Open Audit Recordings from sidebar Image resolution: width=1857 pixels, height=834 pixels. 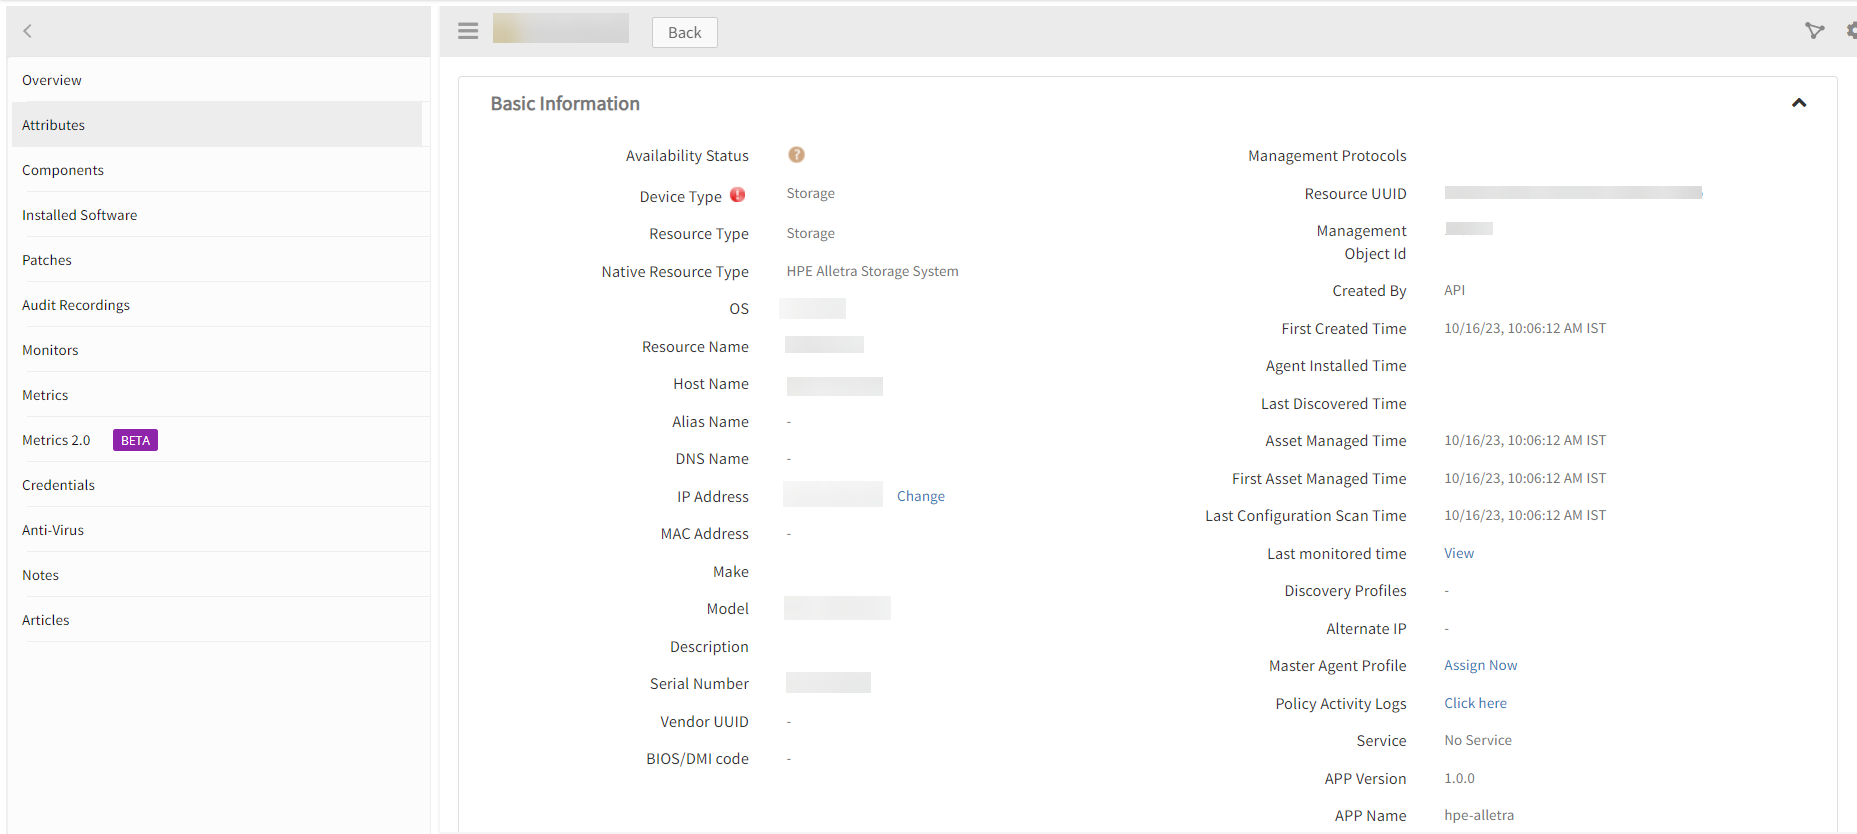pos(76,305)
